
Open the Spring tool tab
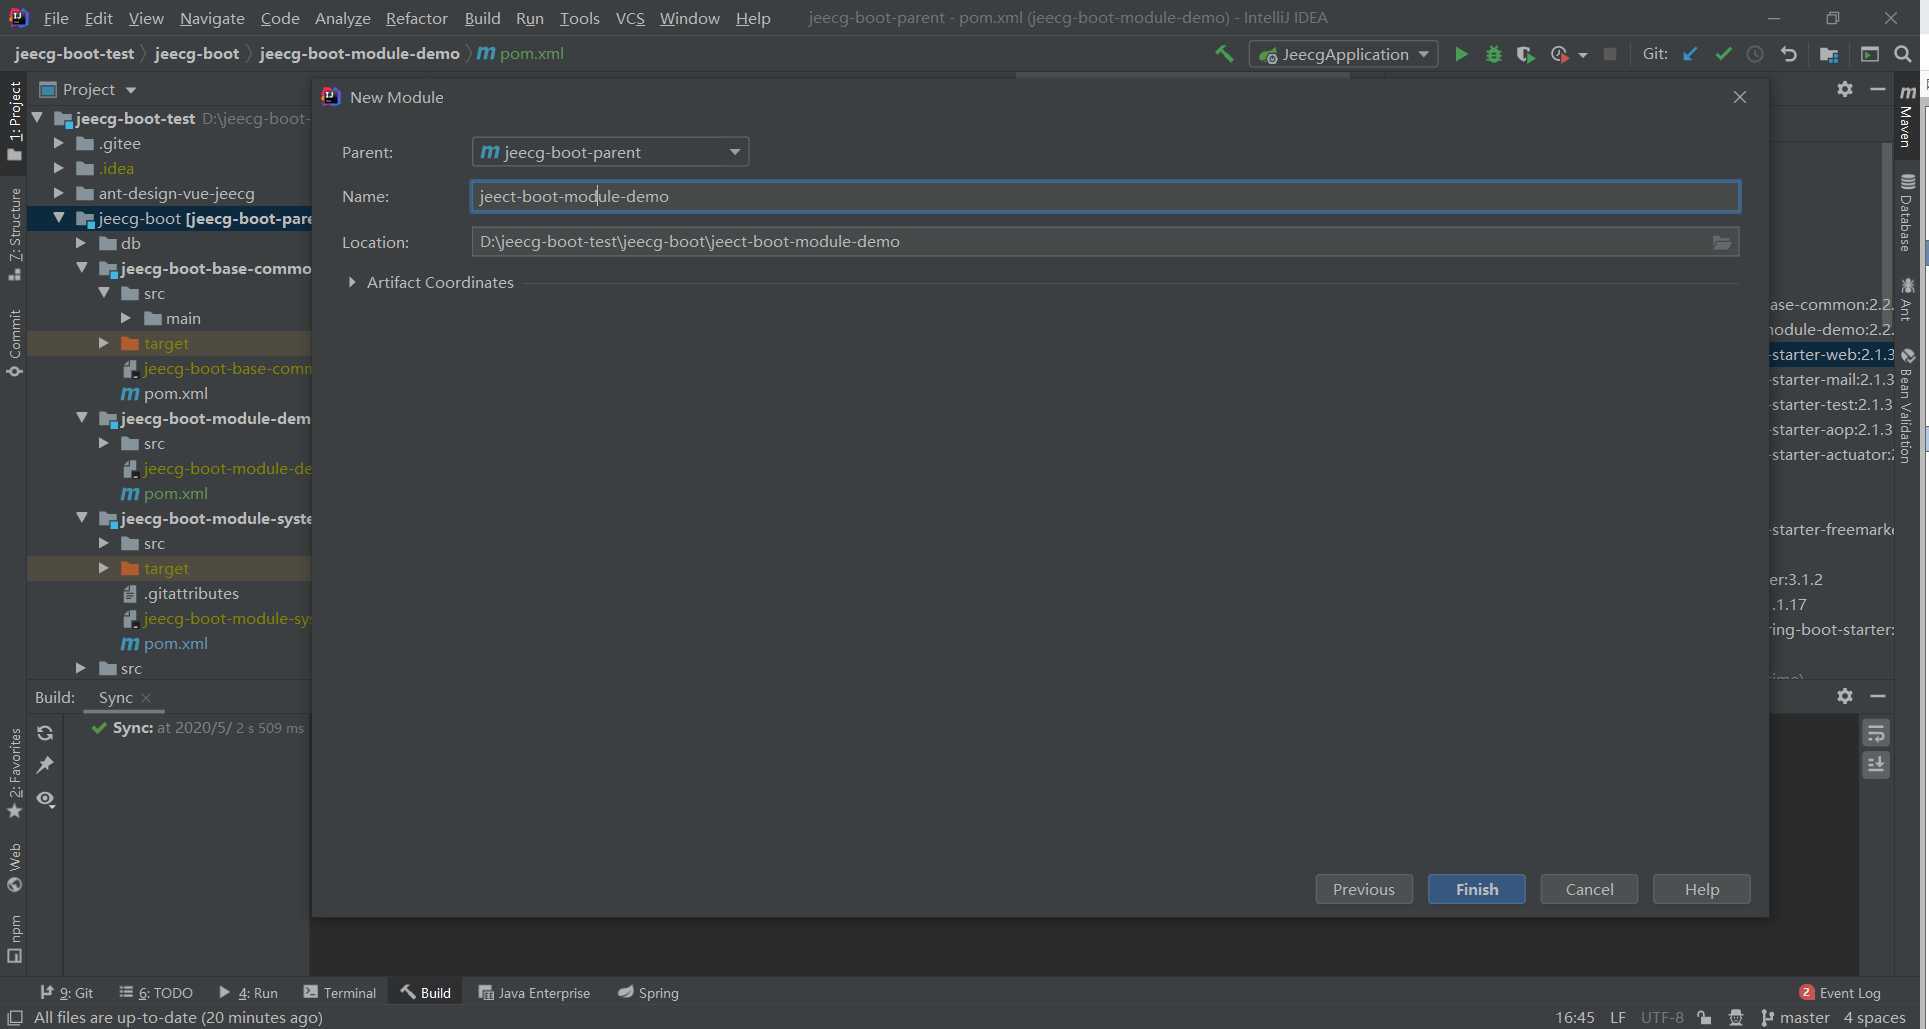[x=648, y=993]
